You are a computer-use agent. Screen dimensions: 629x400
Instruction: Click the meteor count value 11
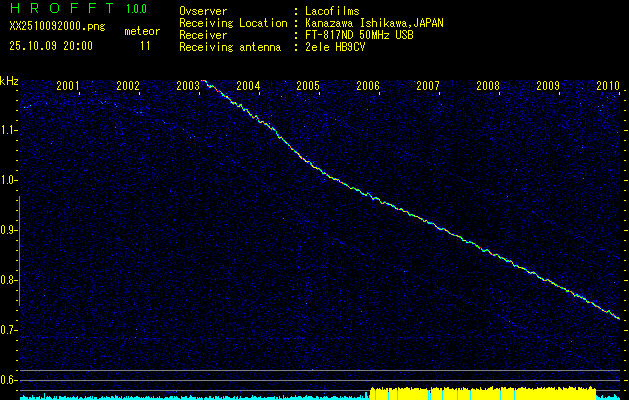145,46
